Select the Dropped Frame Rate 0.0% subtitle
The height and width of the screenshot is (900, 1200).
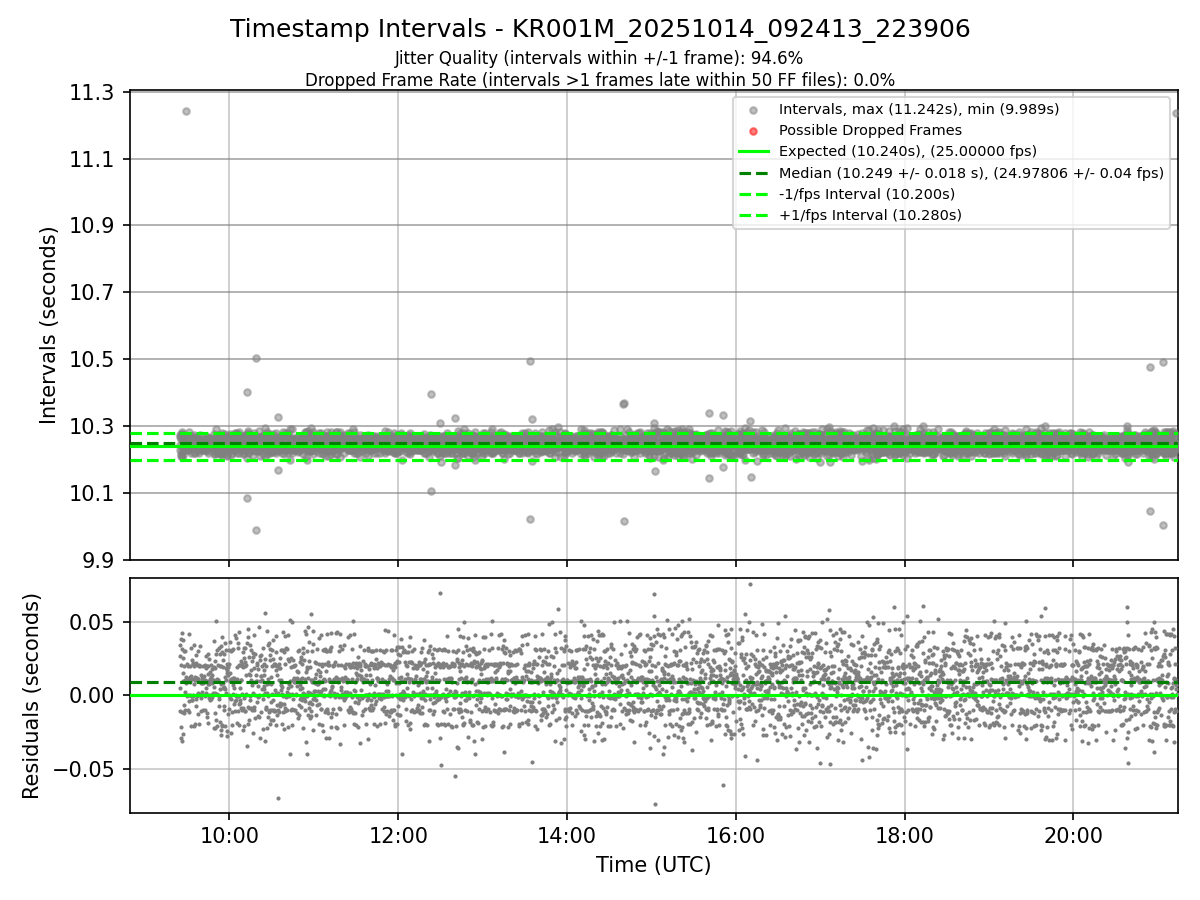[599, 79]
